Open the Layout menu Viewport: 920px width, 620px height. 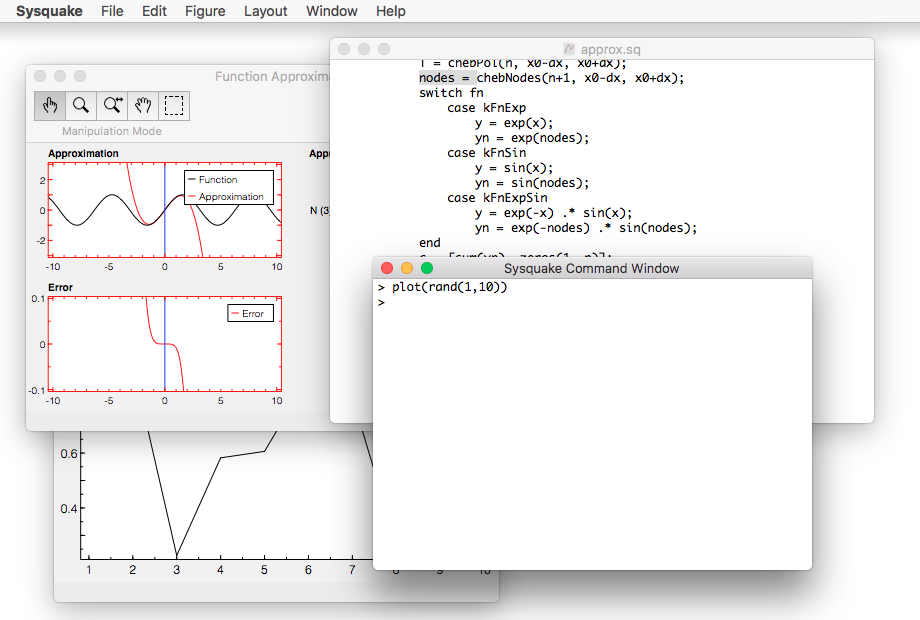point(266,11)
